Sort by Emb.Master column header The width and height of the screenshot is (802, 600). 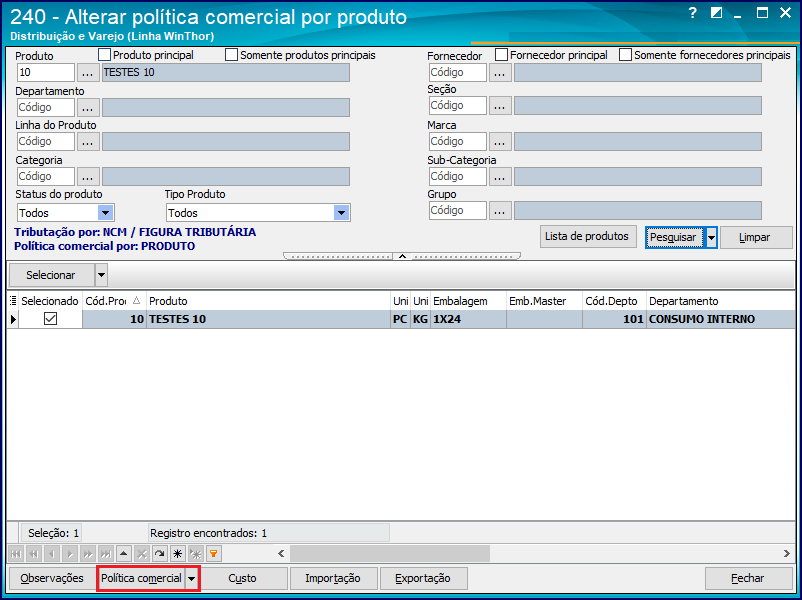tap(544, 301)
